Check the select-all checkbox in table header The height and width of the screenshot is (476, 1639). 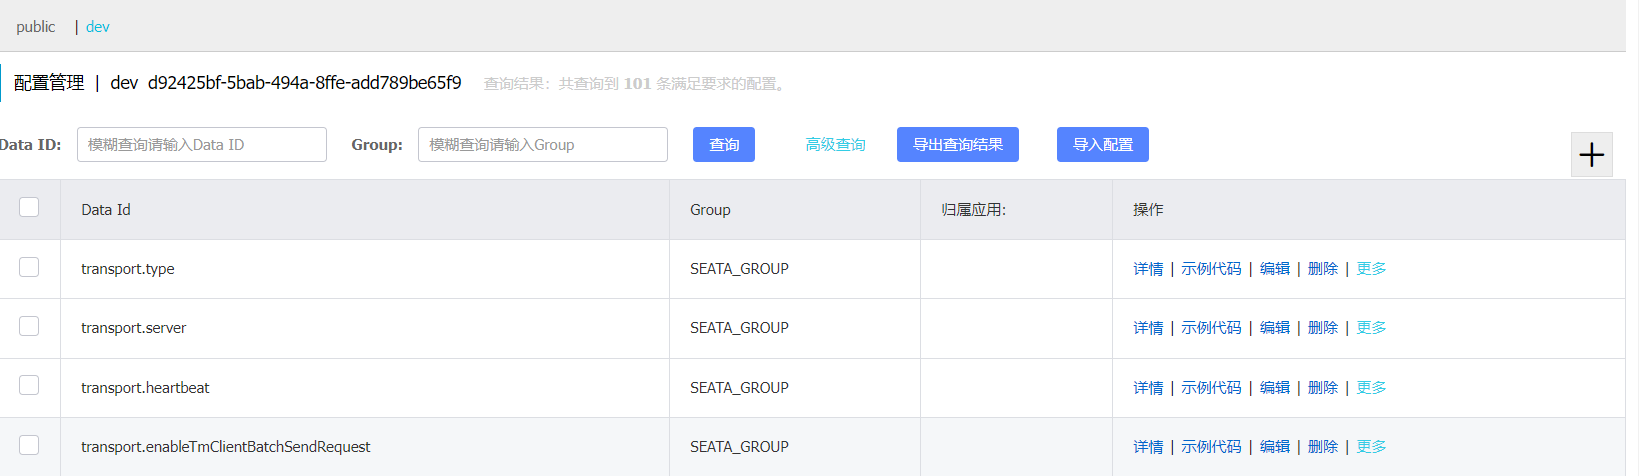point(29,207)
